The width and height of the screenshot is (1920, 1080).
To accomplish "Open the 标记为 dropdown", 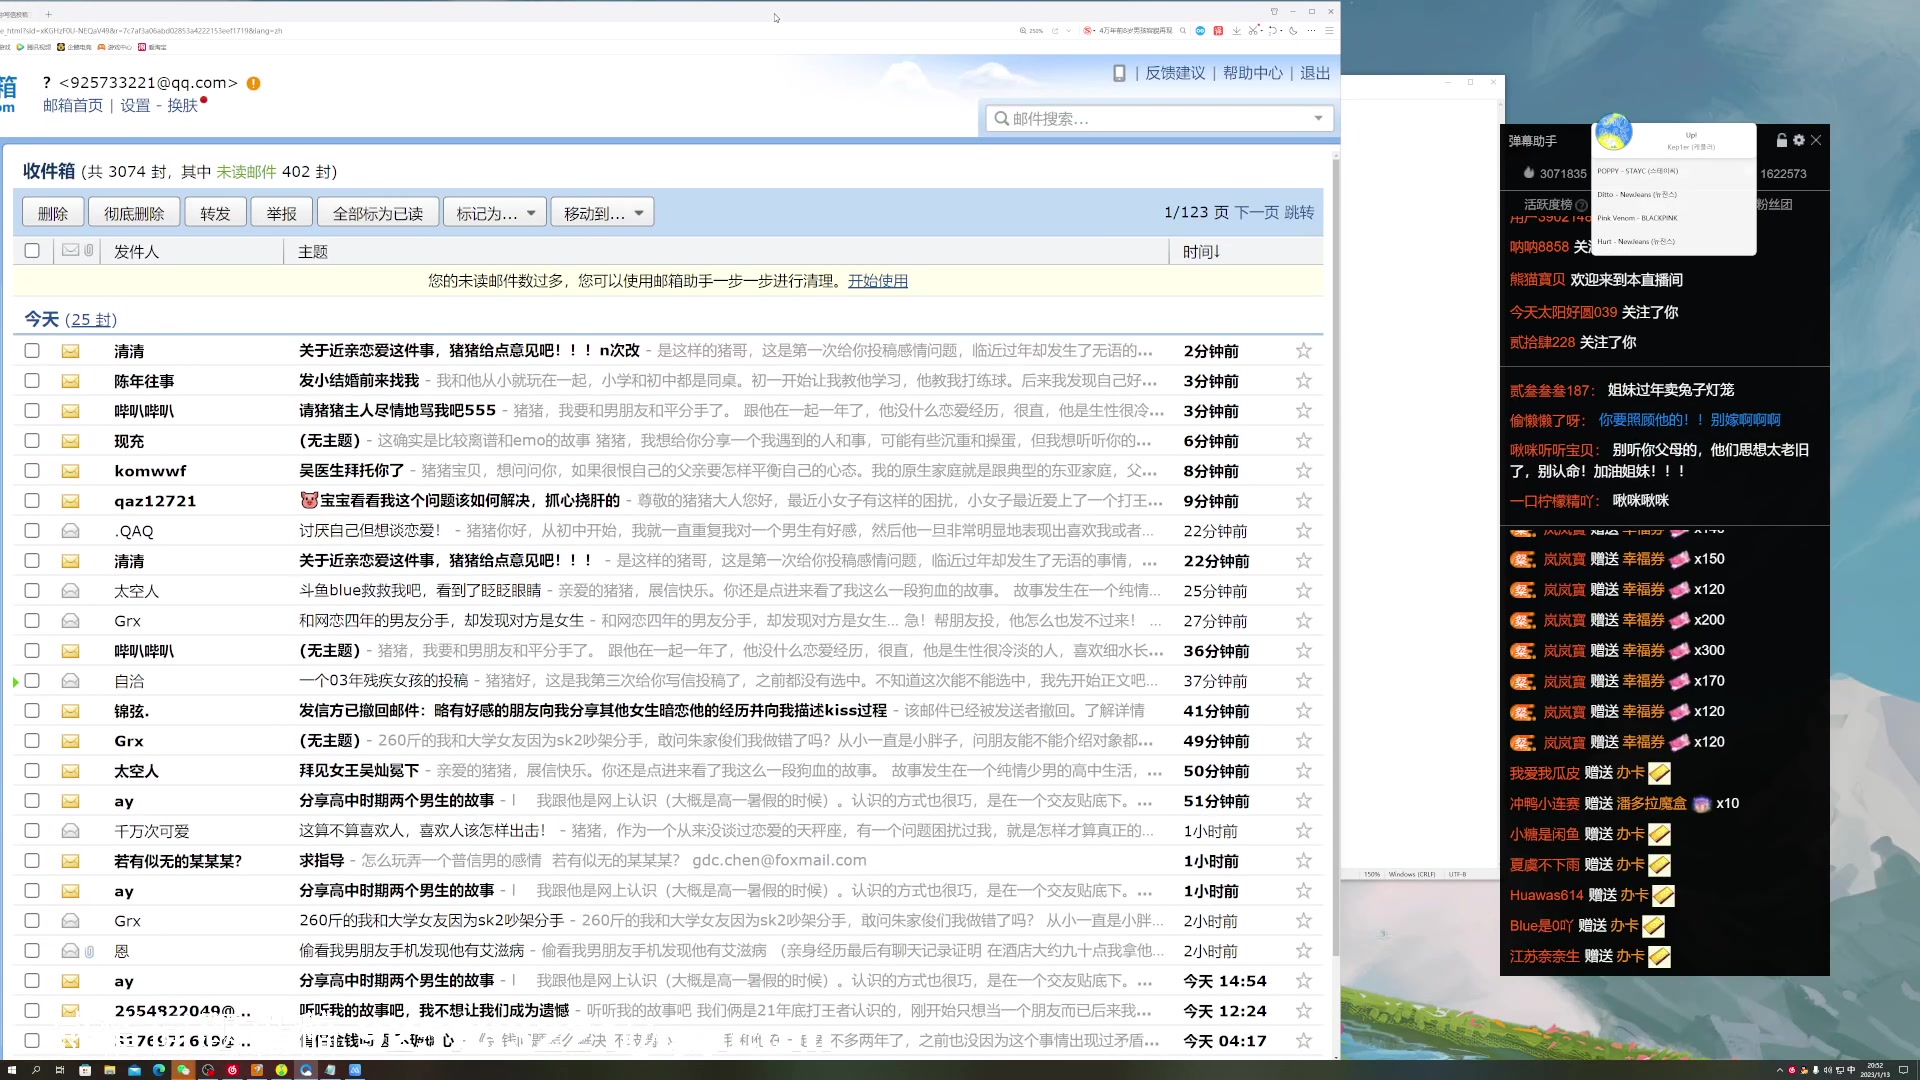I will [x=494, y=211].
